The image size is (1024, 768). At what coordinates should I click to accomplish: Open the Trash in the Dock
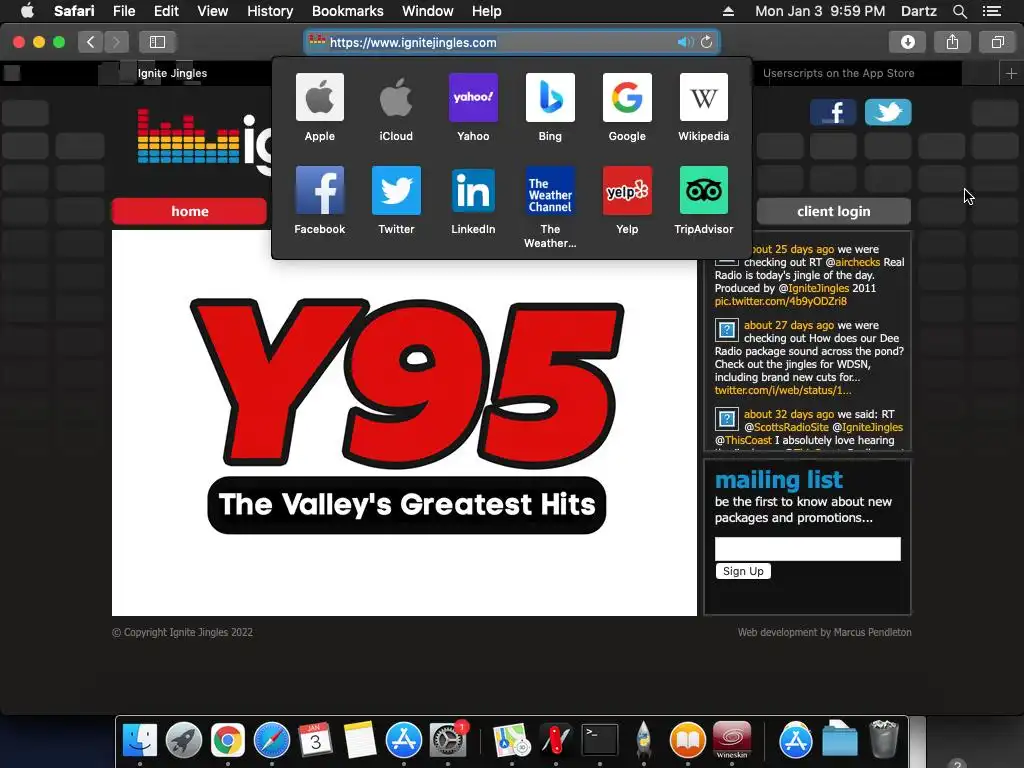click(x=884, y=739)
